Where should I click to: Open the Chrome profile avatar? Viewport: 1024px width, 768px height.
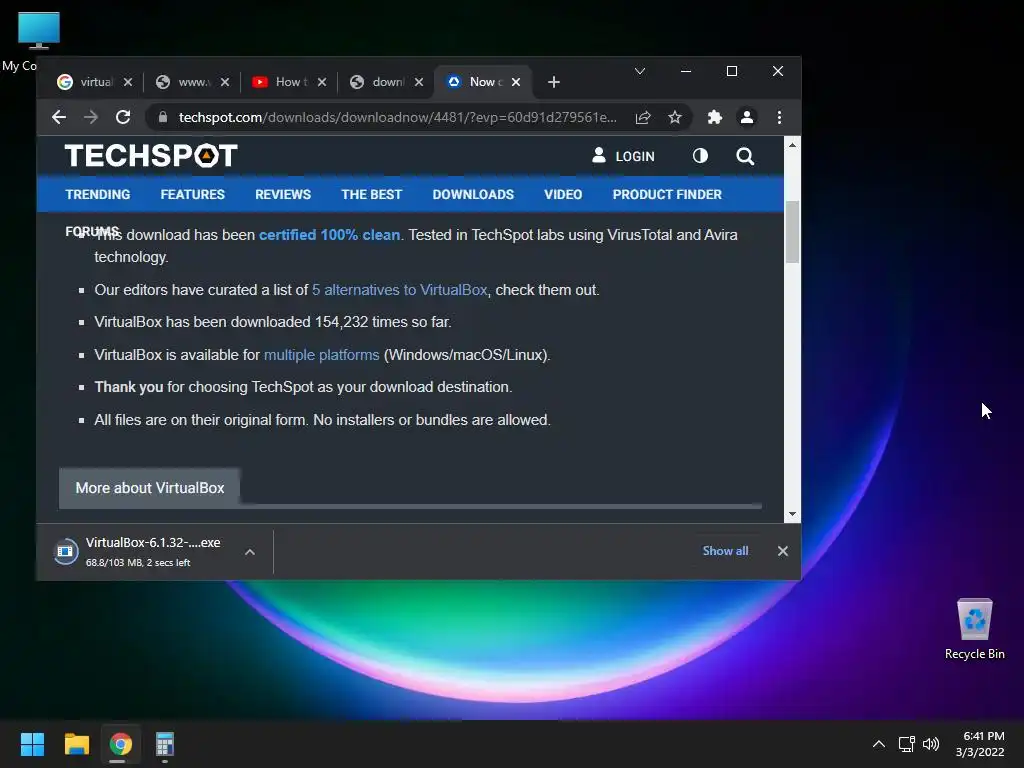coord(746,118)
